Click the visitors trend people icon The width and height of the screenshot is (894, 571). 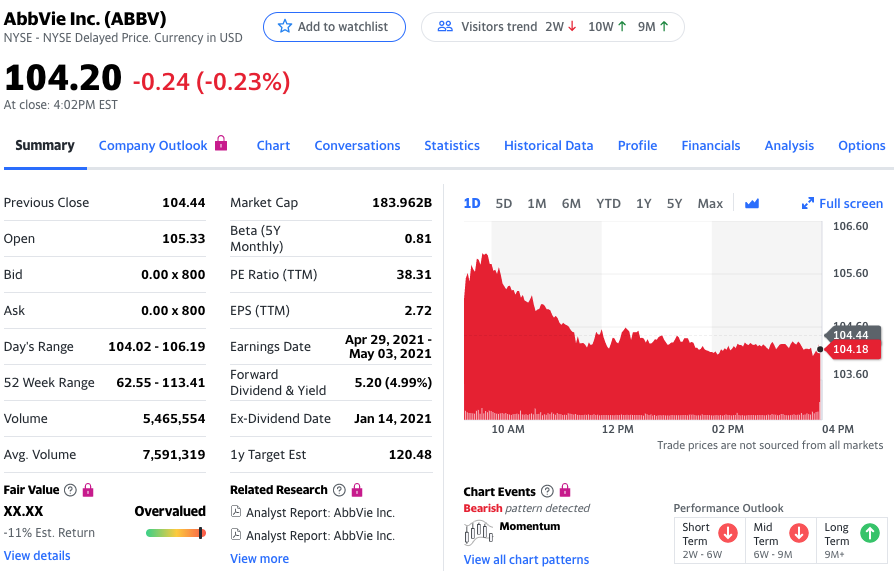(445, 26)
